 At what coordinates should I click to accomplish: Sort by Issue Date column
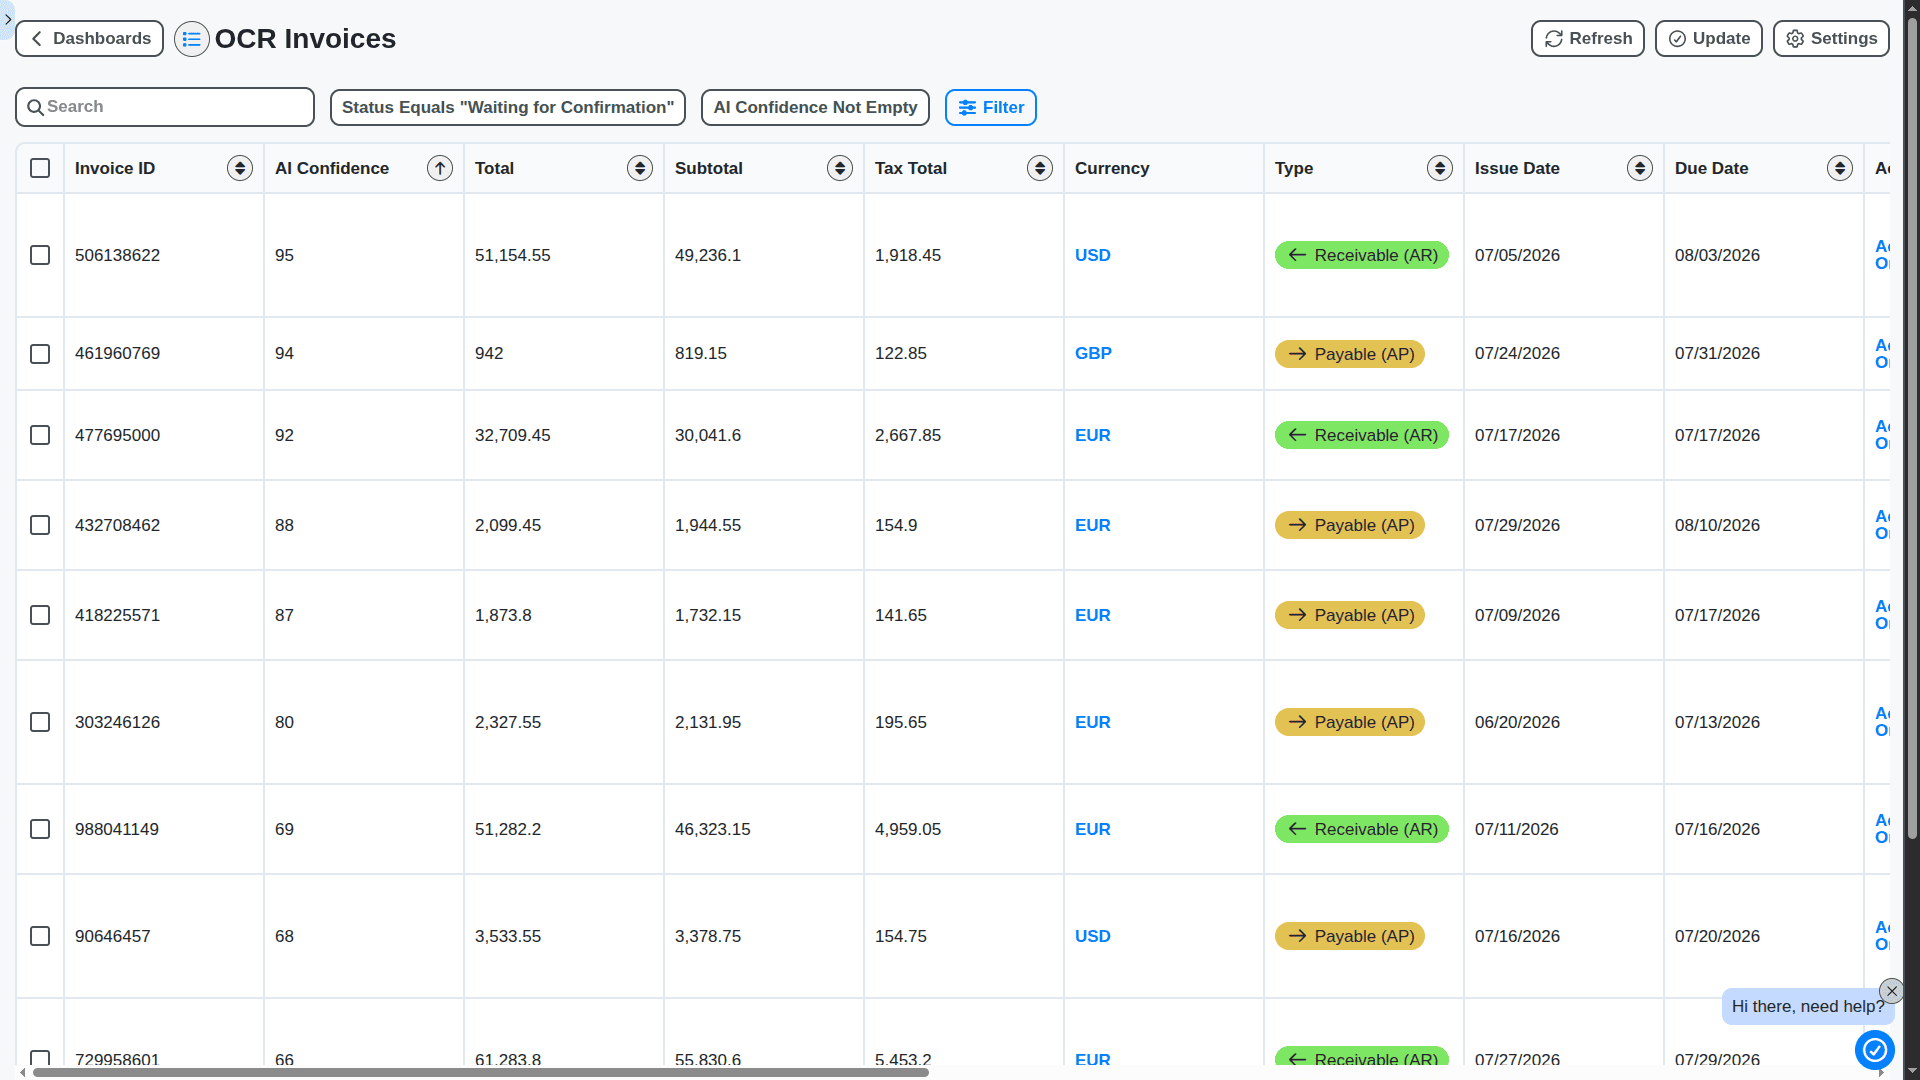[x=1640, y=168]
